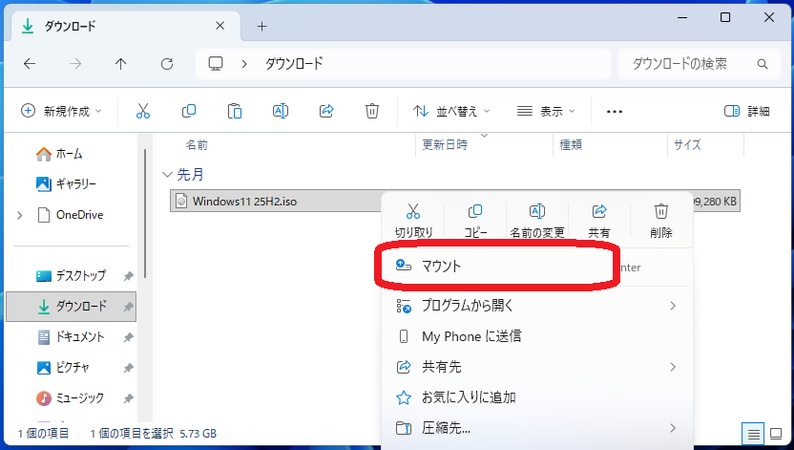Image resolution: width=794 pixels, height=450 pixels.
Task: Add a new tab with plus button
Action: 262,26
